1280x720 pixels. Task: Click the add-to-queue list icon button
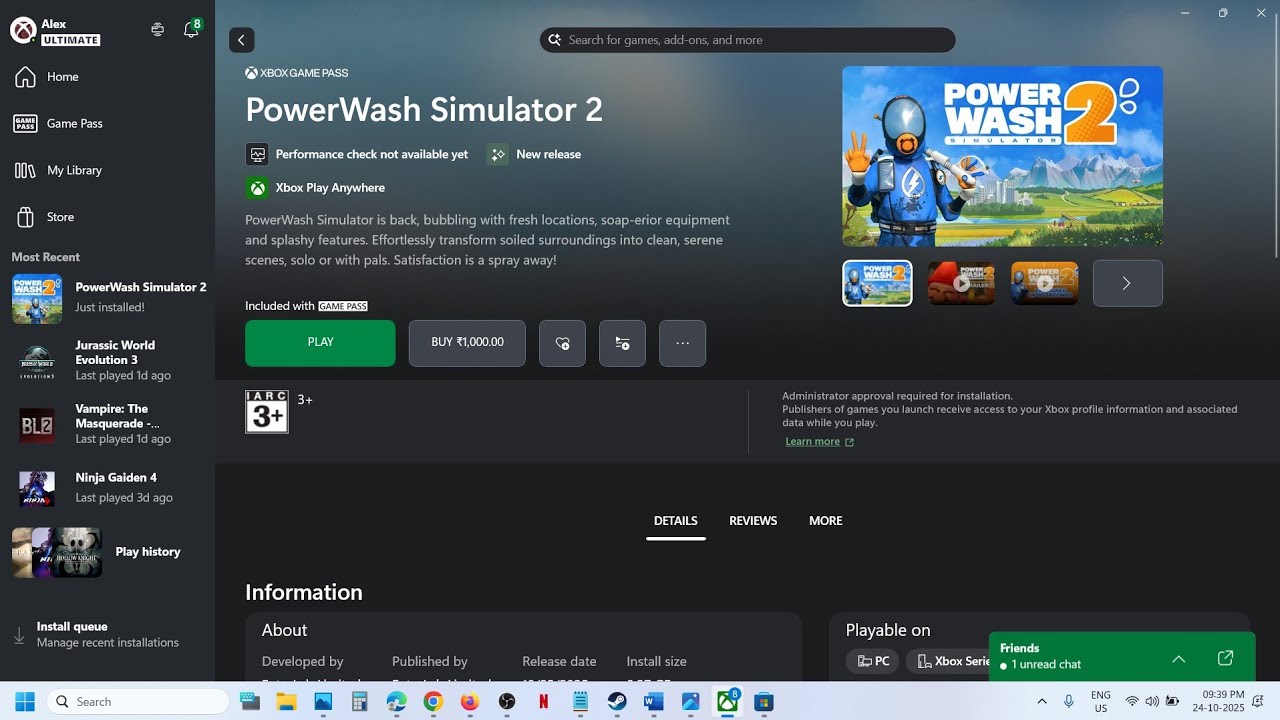[x=622, y=343]
